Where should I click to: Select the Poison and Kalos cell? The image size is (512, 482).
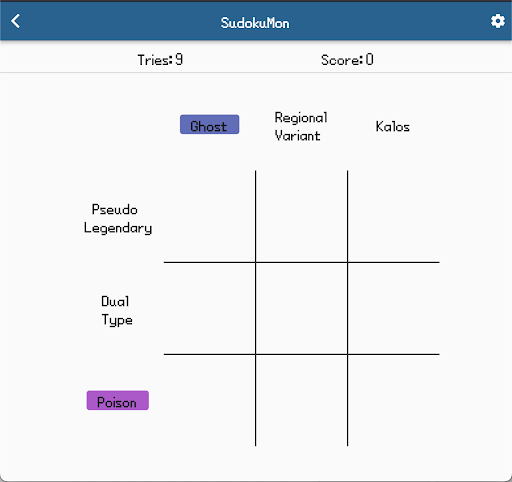click(394, 400)
